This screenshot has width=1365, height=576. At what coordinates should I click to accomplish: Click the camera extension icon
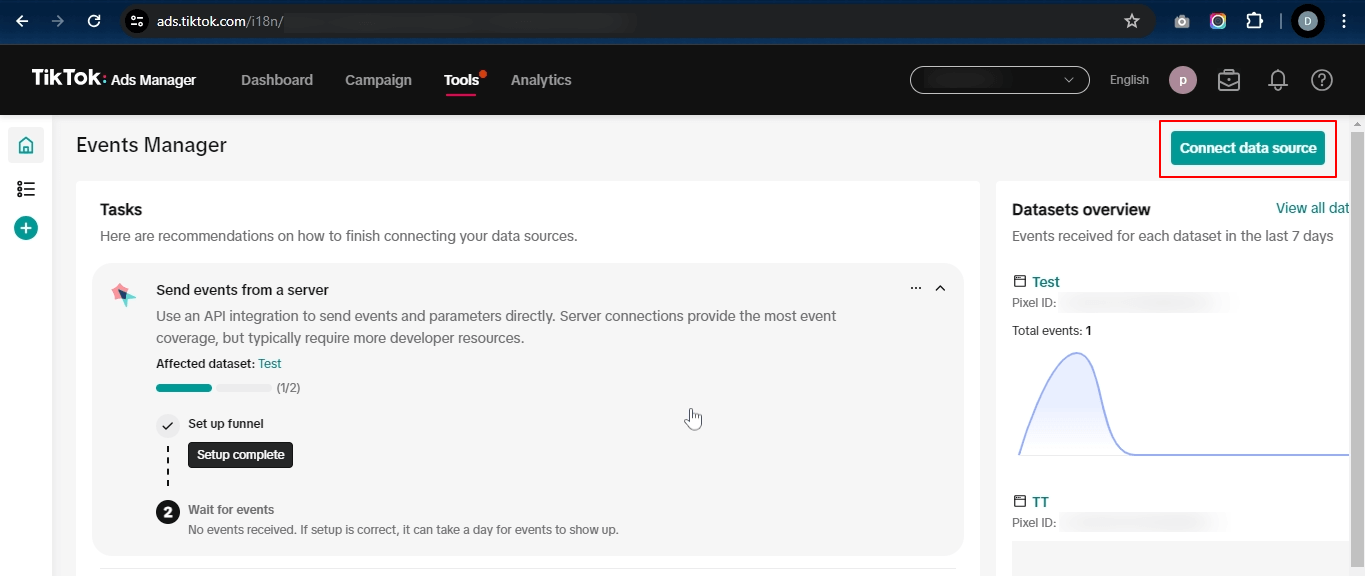[x=1182, y=21]
